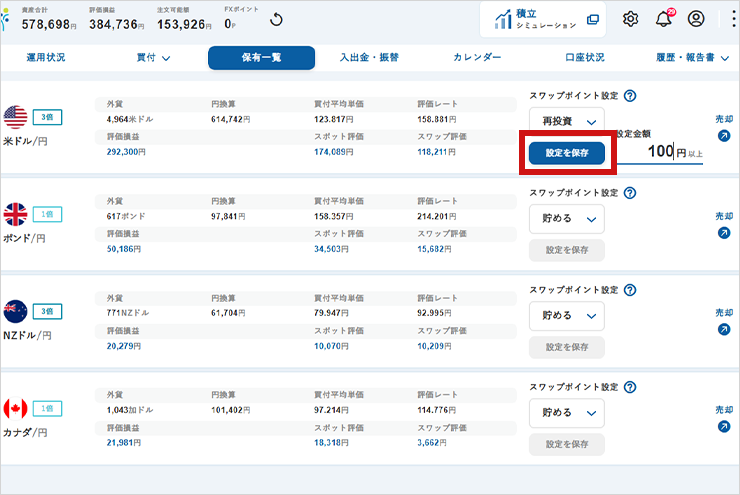
Task: Click the 売却 link for カナダ/円
Action: [724, 410]
